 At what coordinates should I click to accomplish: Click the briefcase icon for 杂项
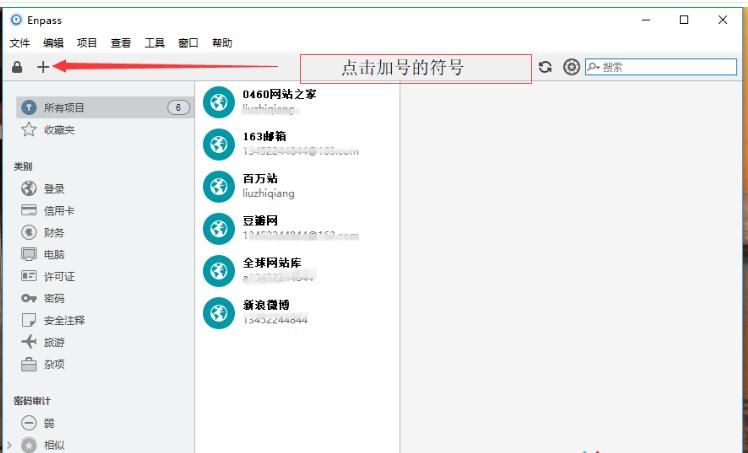point(29,364)
